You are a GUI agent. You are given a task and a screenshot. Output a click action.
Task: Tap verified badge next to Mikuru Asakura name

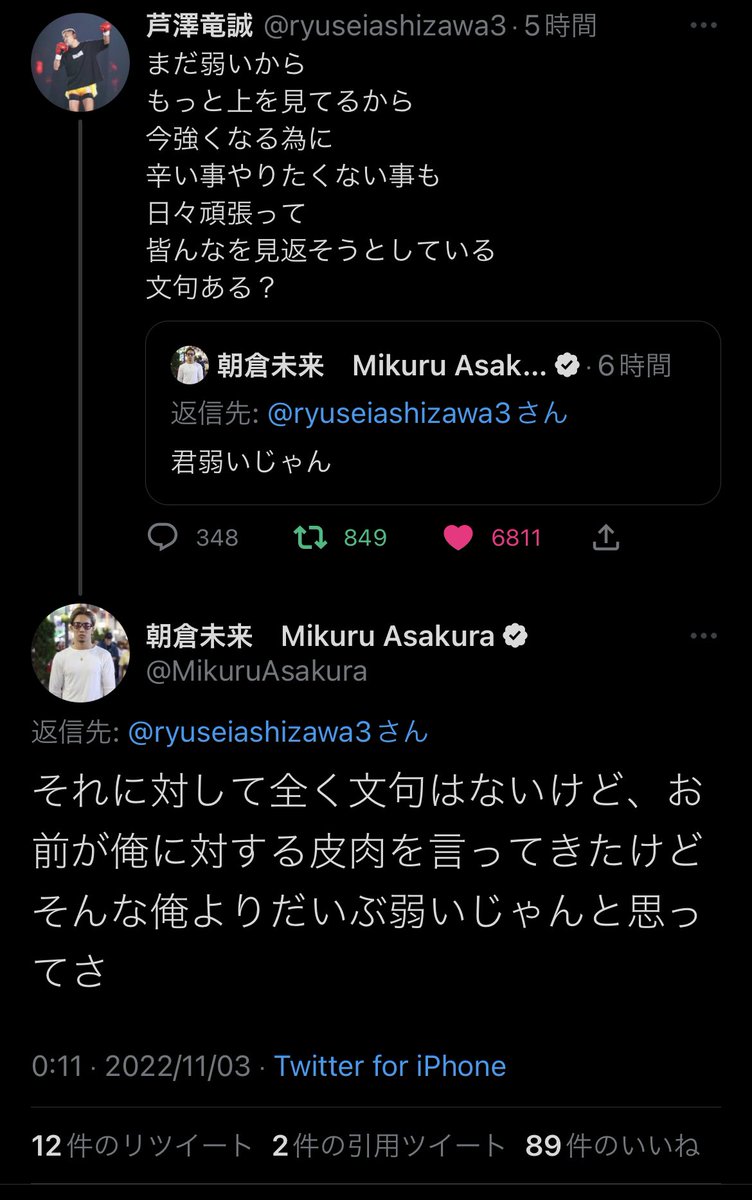515,636
